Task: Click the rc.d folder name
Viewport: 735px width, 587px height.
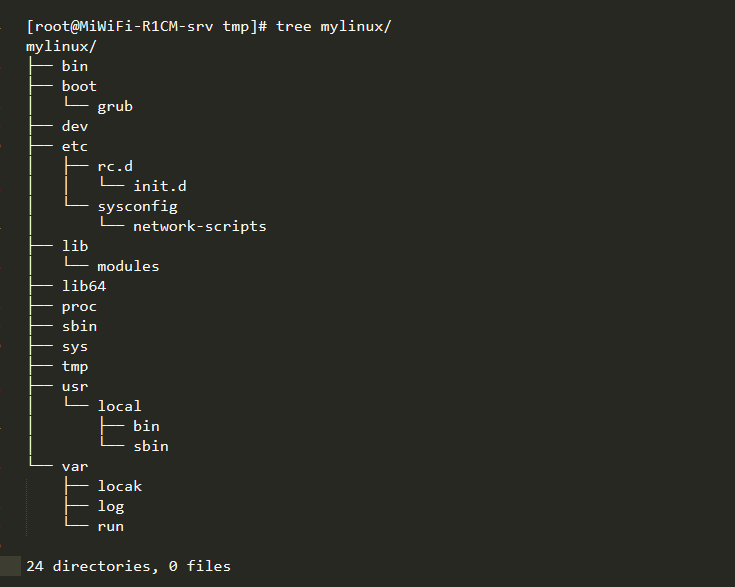Action: click(x=115, y=166)
